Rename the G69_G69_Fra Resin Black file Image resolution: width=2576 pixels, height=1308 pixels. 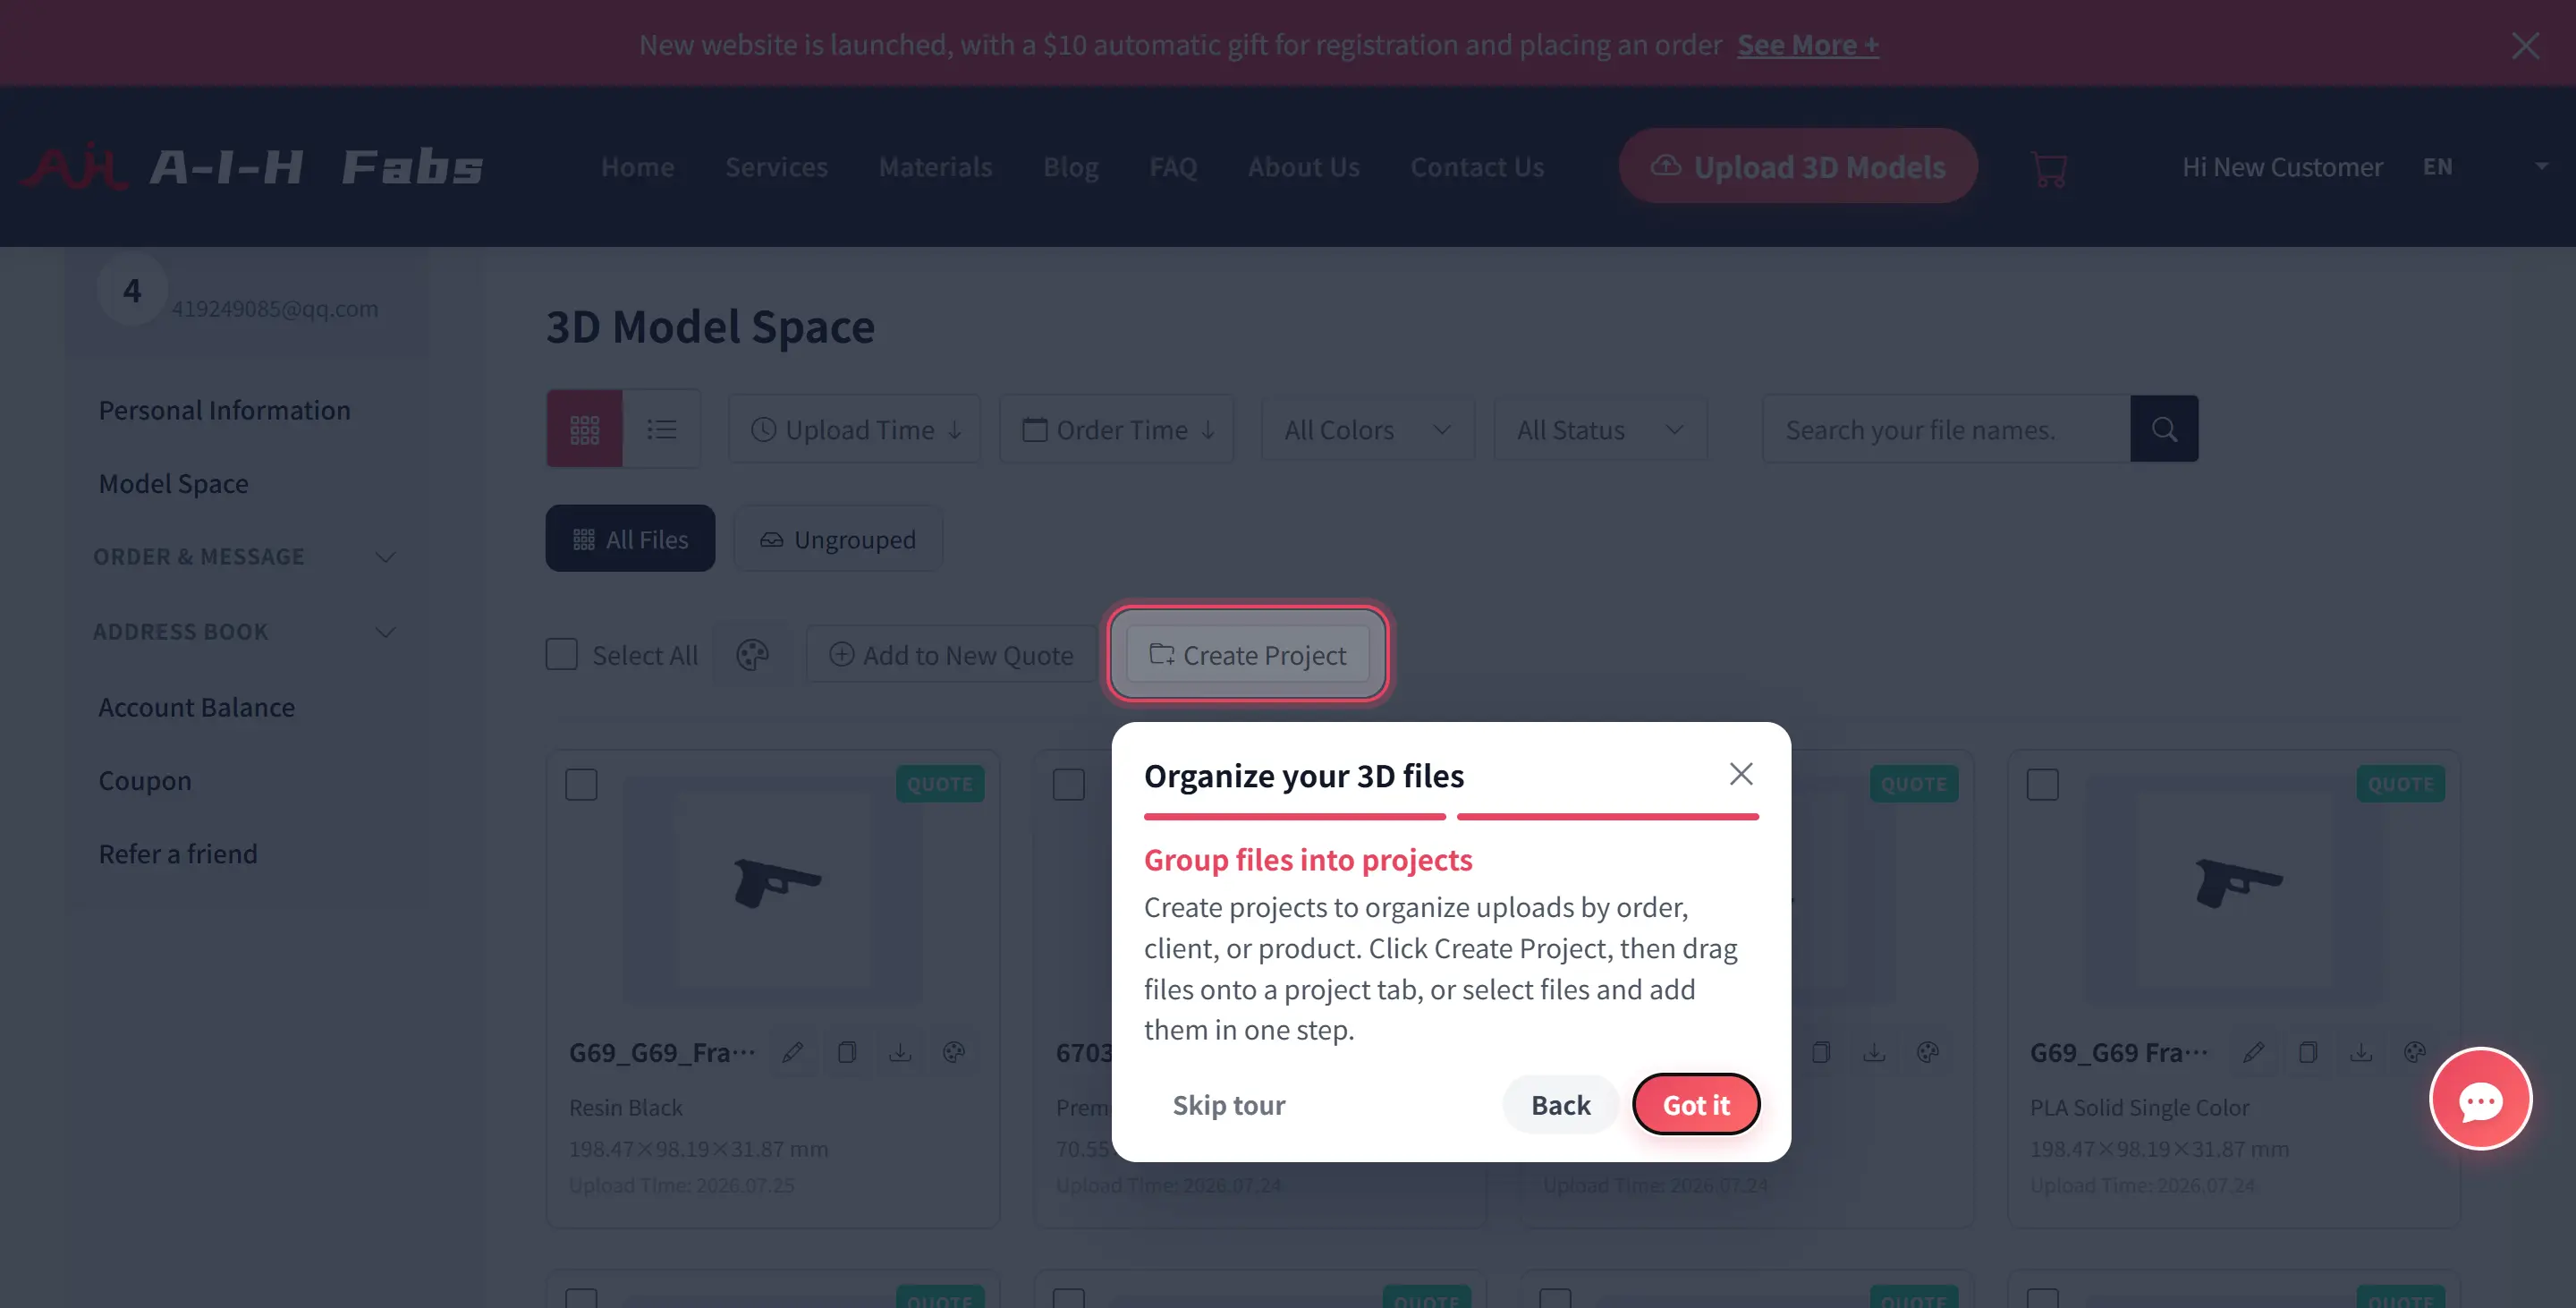[793, 1052]
